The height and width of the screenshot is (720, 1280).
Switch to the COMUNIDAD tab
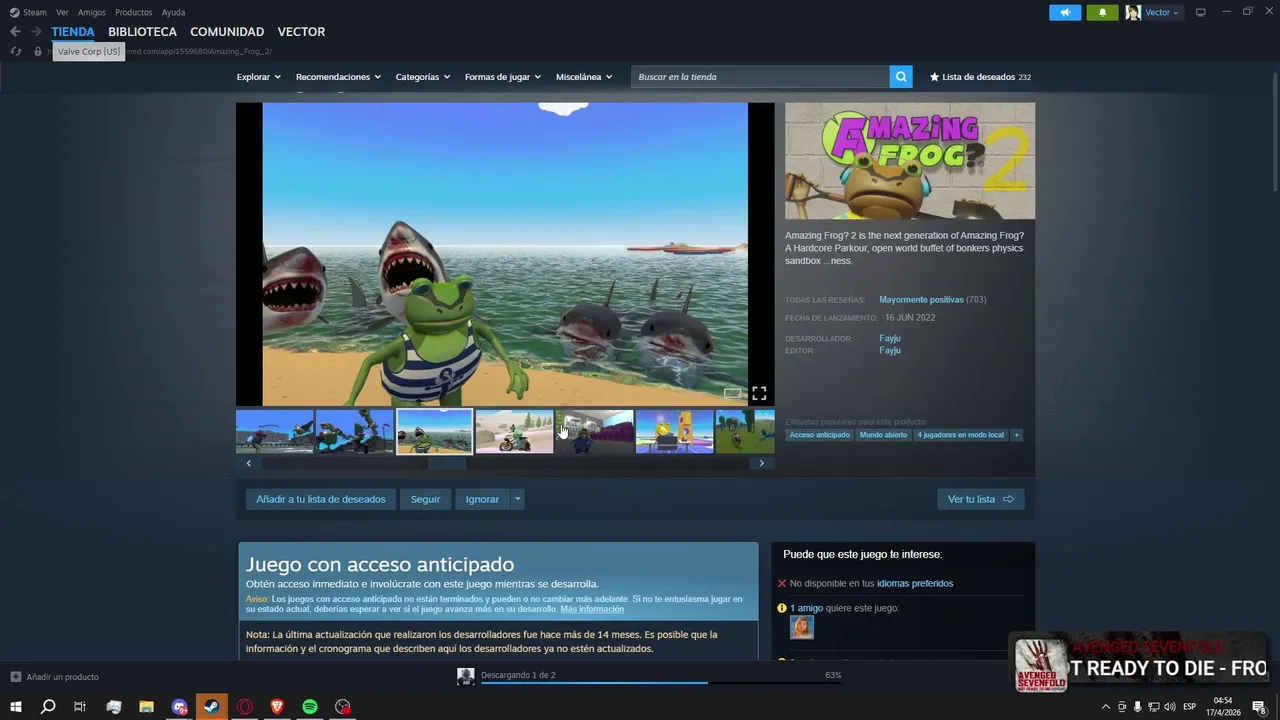point(227,32)
